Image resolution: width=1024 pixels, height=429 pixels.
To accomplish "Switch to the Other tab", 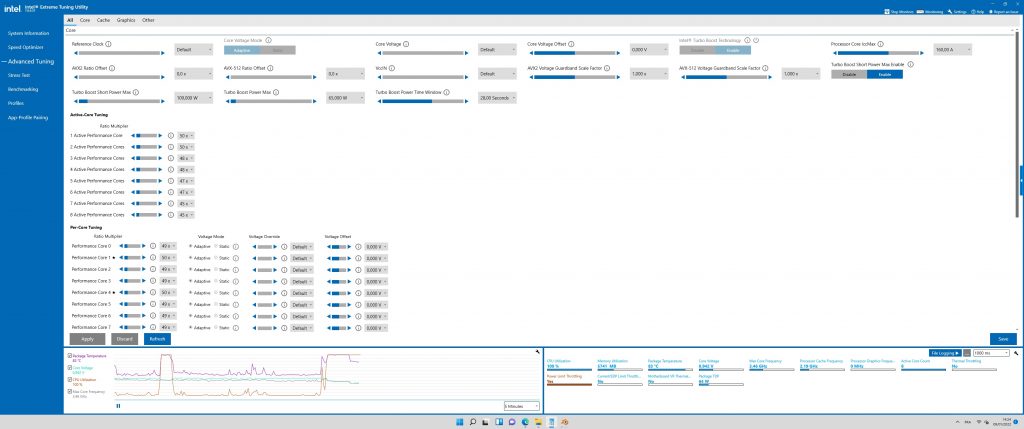I will [x=148, y=20].
